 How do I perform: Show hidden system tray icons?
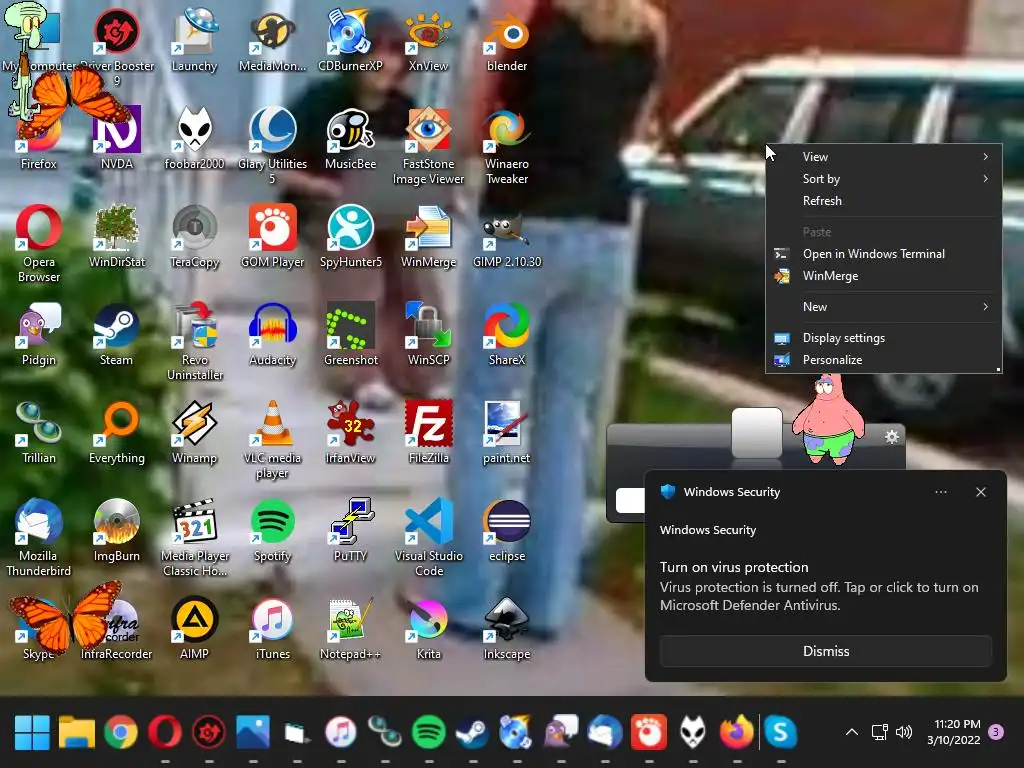click(852, 732)
